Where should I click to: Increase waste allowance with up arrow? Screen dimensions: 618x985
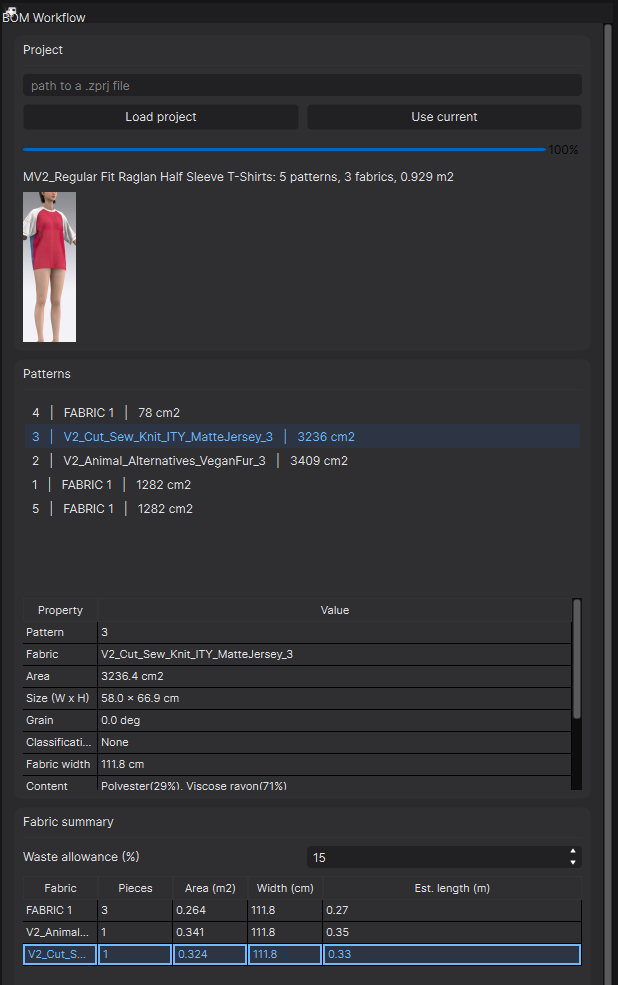(573, 852)
